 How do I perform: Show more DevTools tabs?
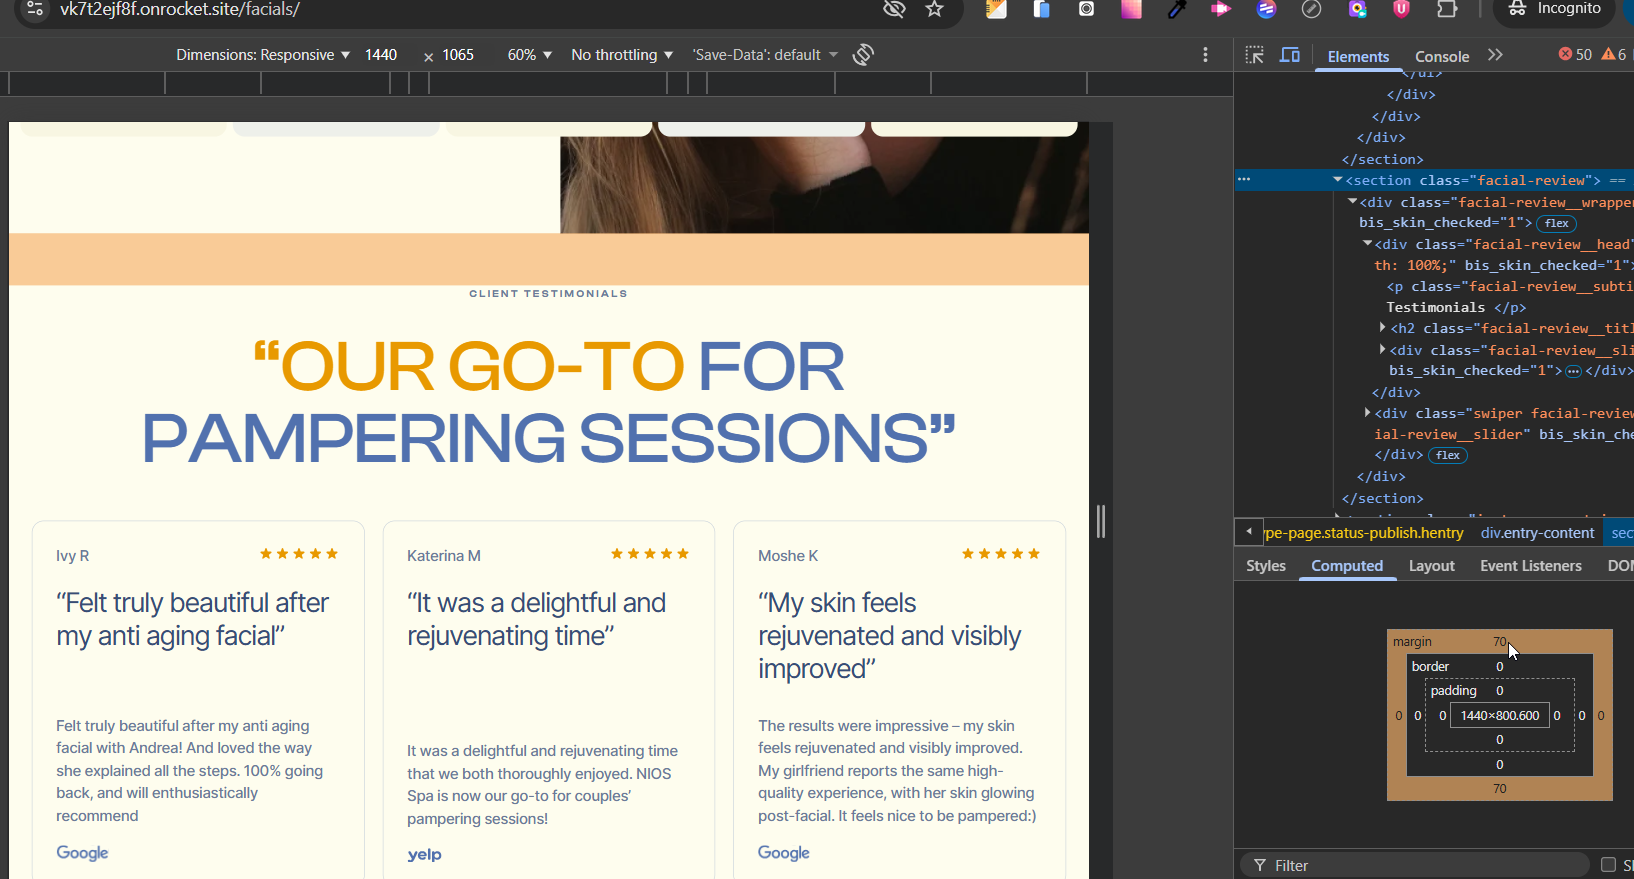tap(1495, 55)
